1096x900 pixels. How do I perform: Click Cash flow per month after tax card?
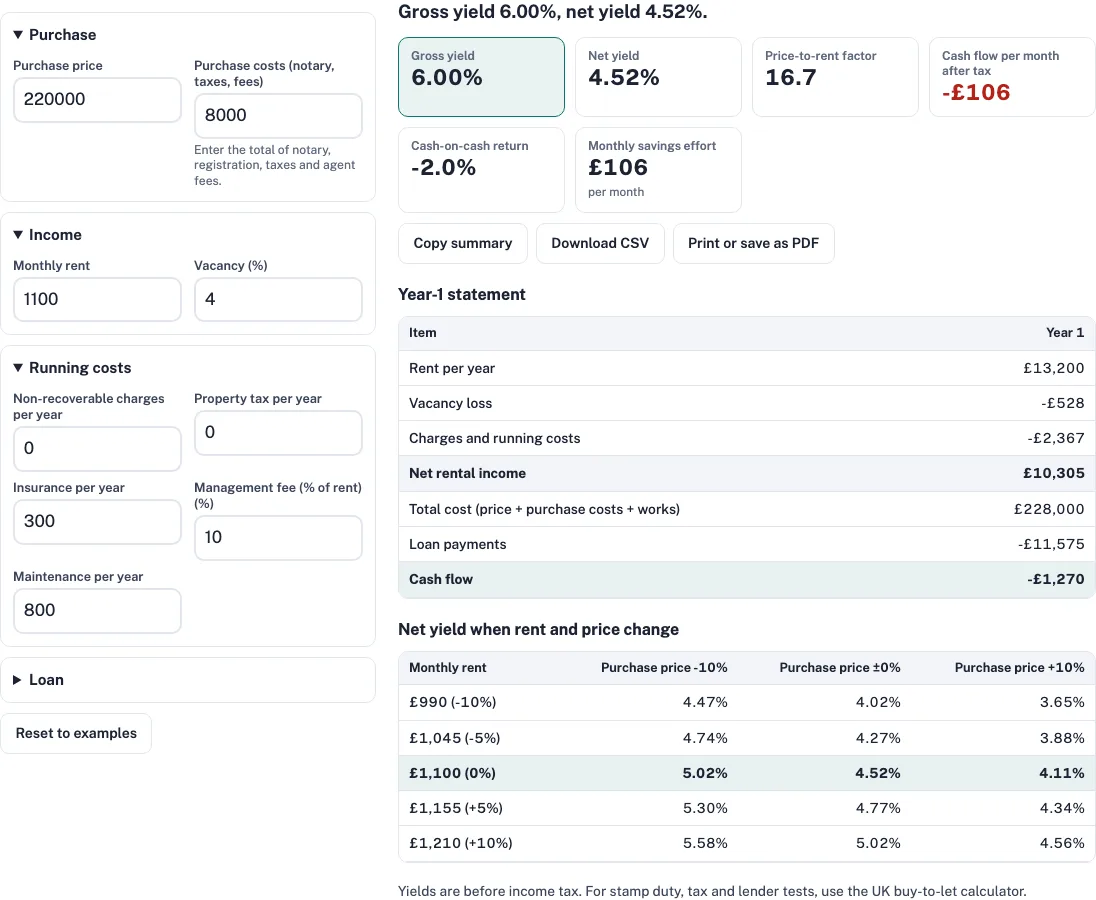point(1012,77)
